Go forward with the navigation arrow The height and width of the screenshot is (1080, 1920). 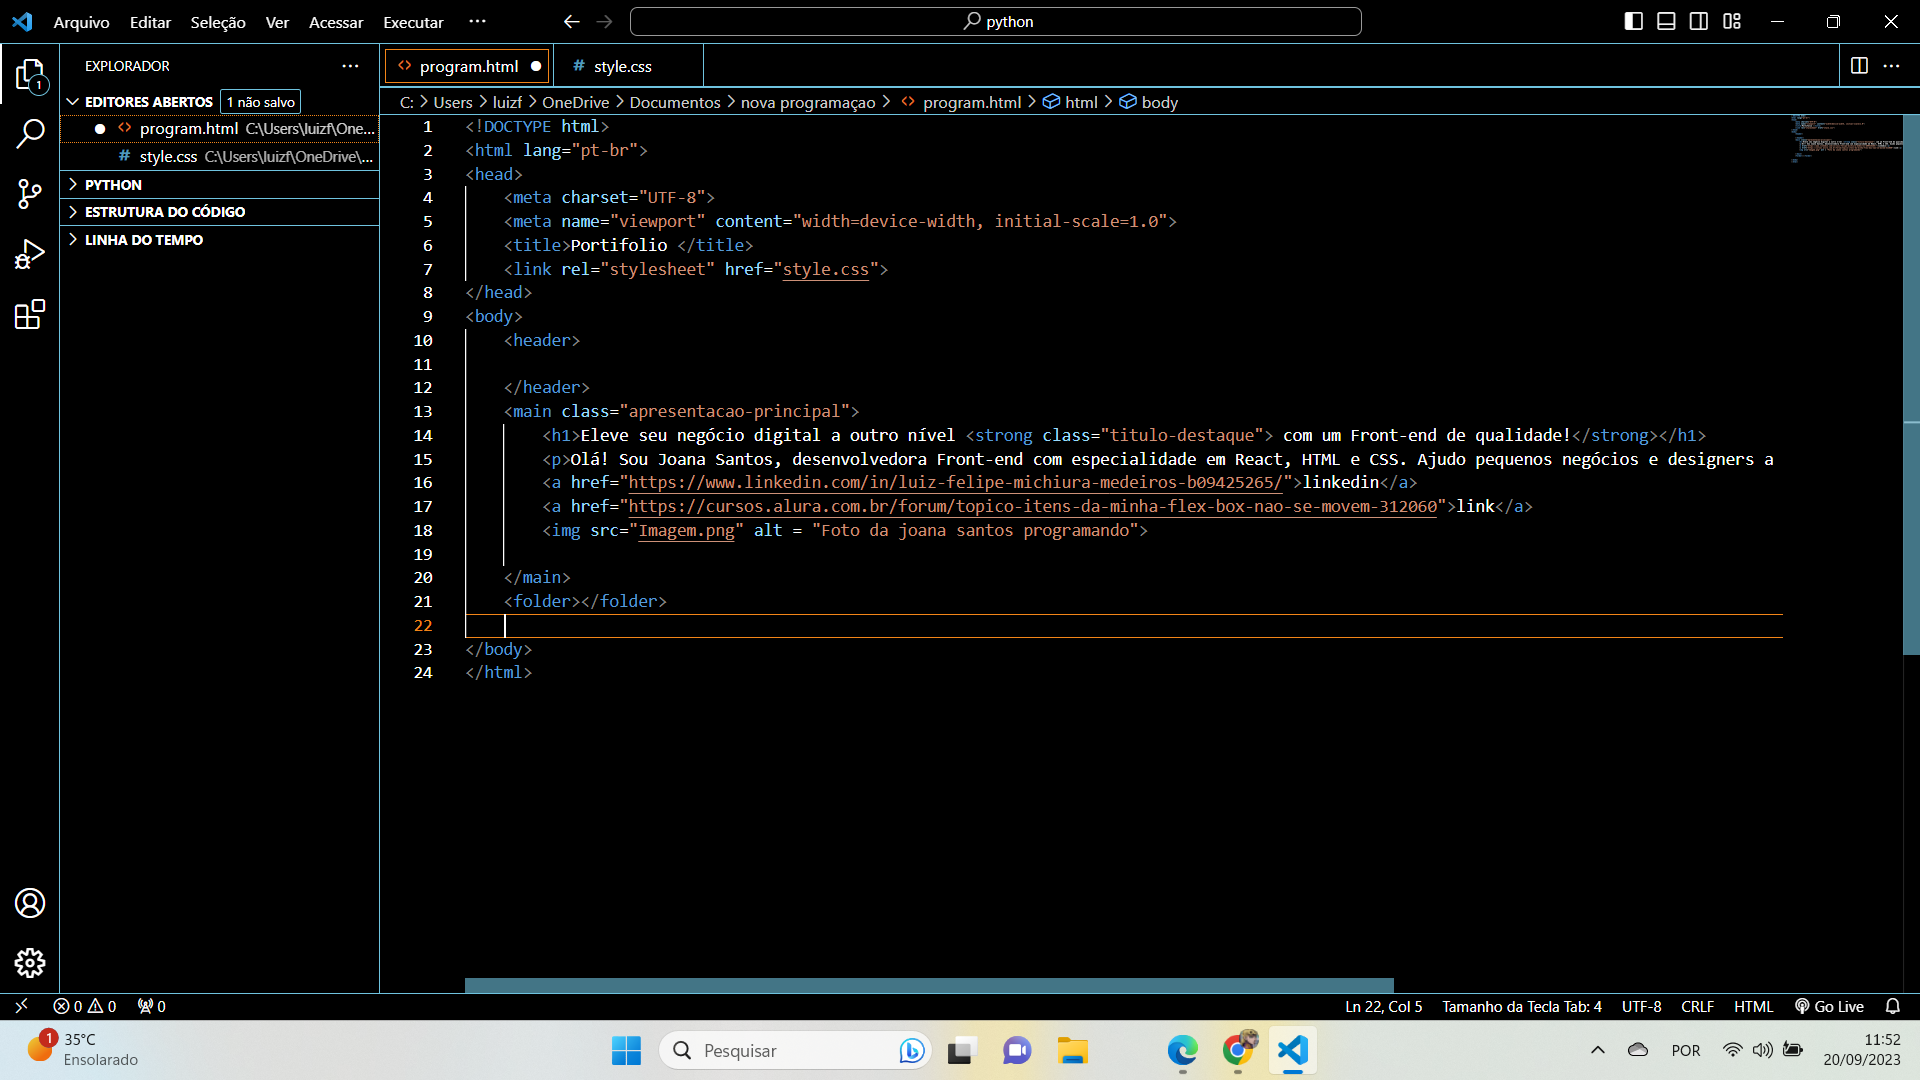click(x=605, y=21)
